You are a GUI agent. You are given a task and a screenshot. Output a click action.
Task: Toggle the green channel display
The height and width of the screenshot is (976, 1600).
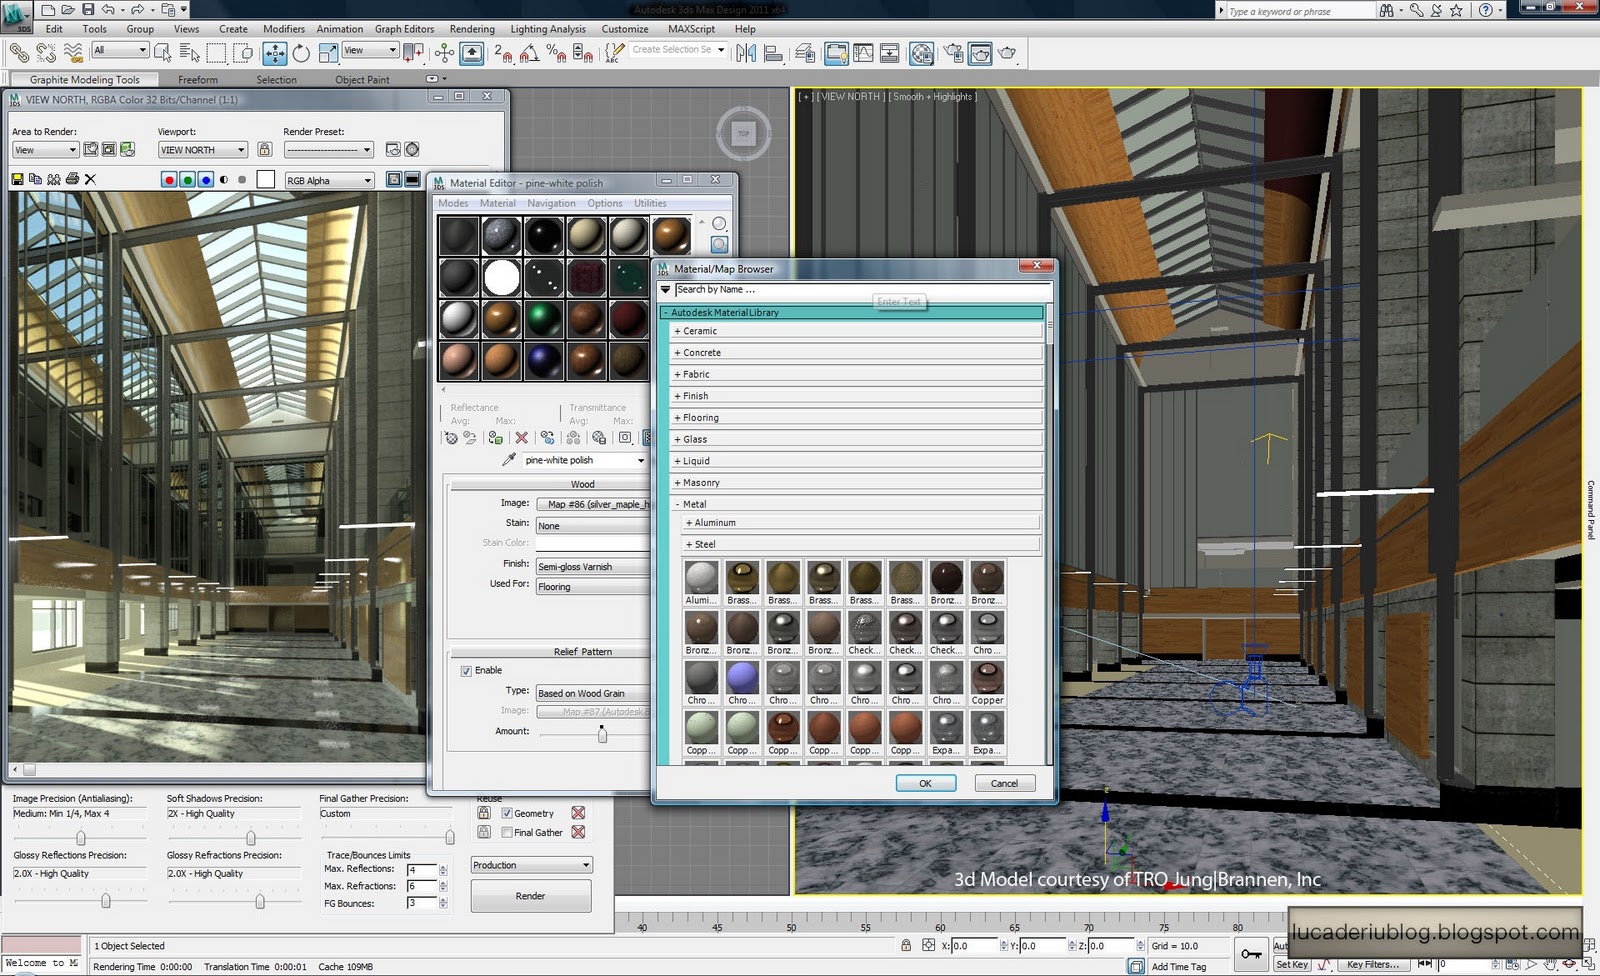tap(187, 180)
